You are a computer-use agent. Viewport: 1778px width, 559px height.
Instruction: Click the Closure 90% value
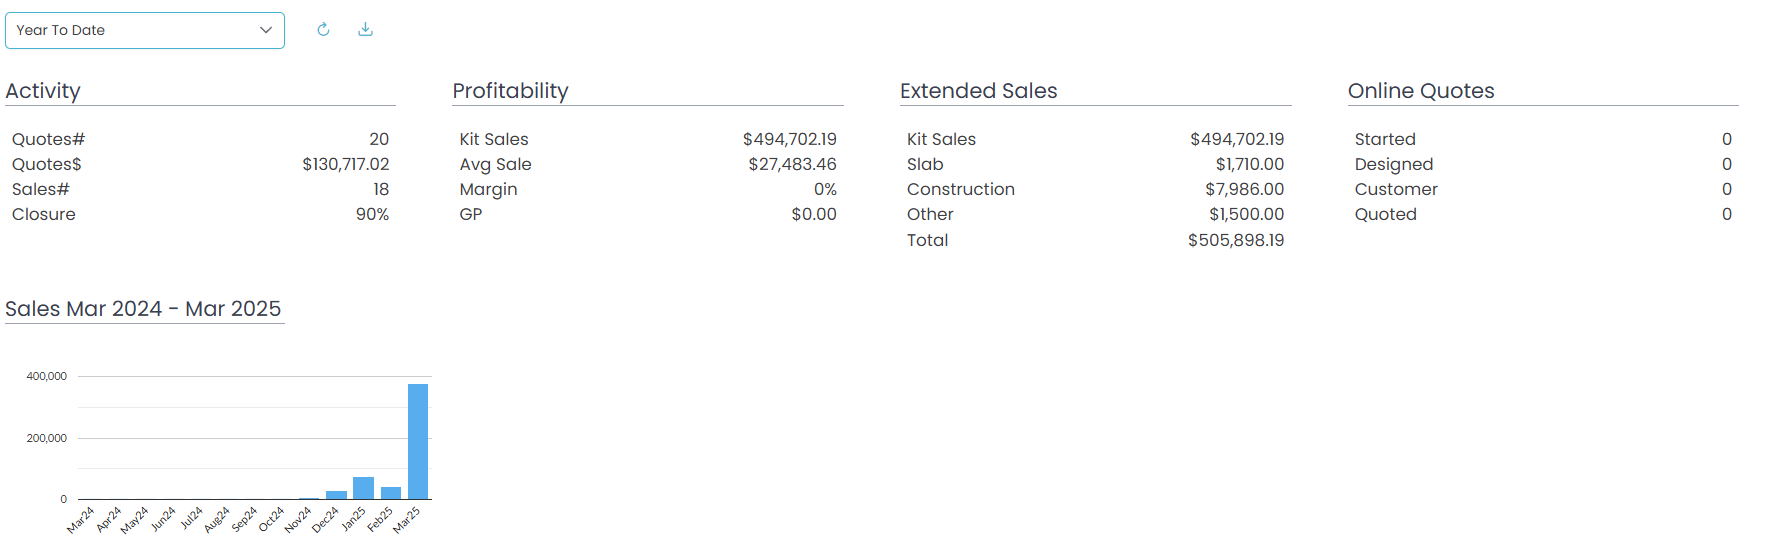click(372, 214)
